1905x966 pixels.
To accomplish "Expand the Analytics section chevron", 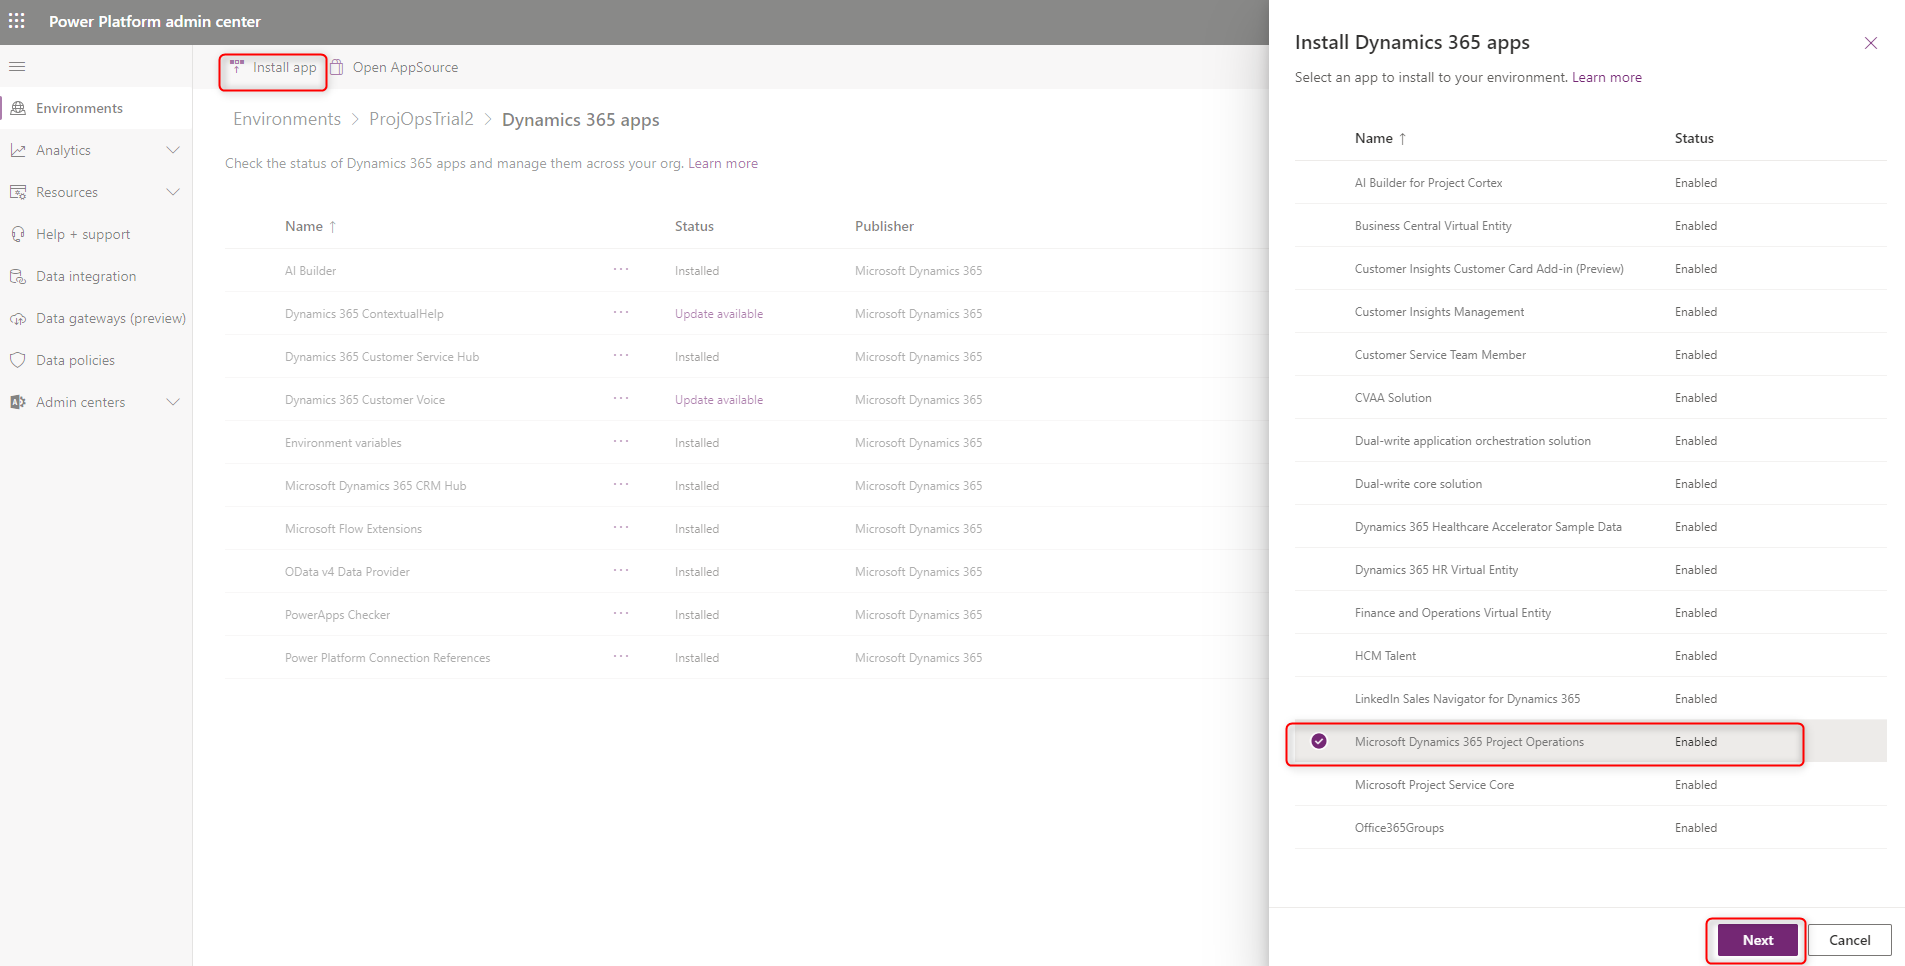I will pos(173,150).
